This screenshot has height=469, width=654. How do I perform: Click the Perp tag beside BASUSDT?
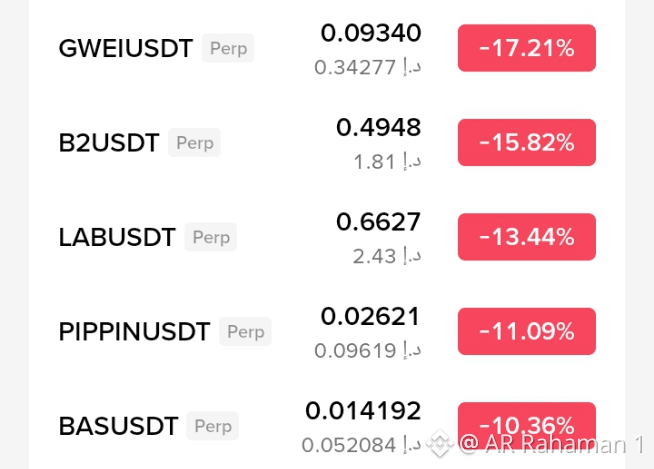pyautogui.click(x=213, y=426)
